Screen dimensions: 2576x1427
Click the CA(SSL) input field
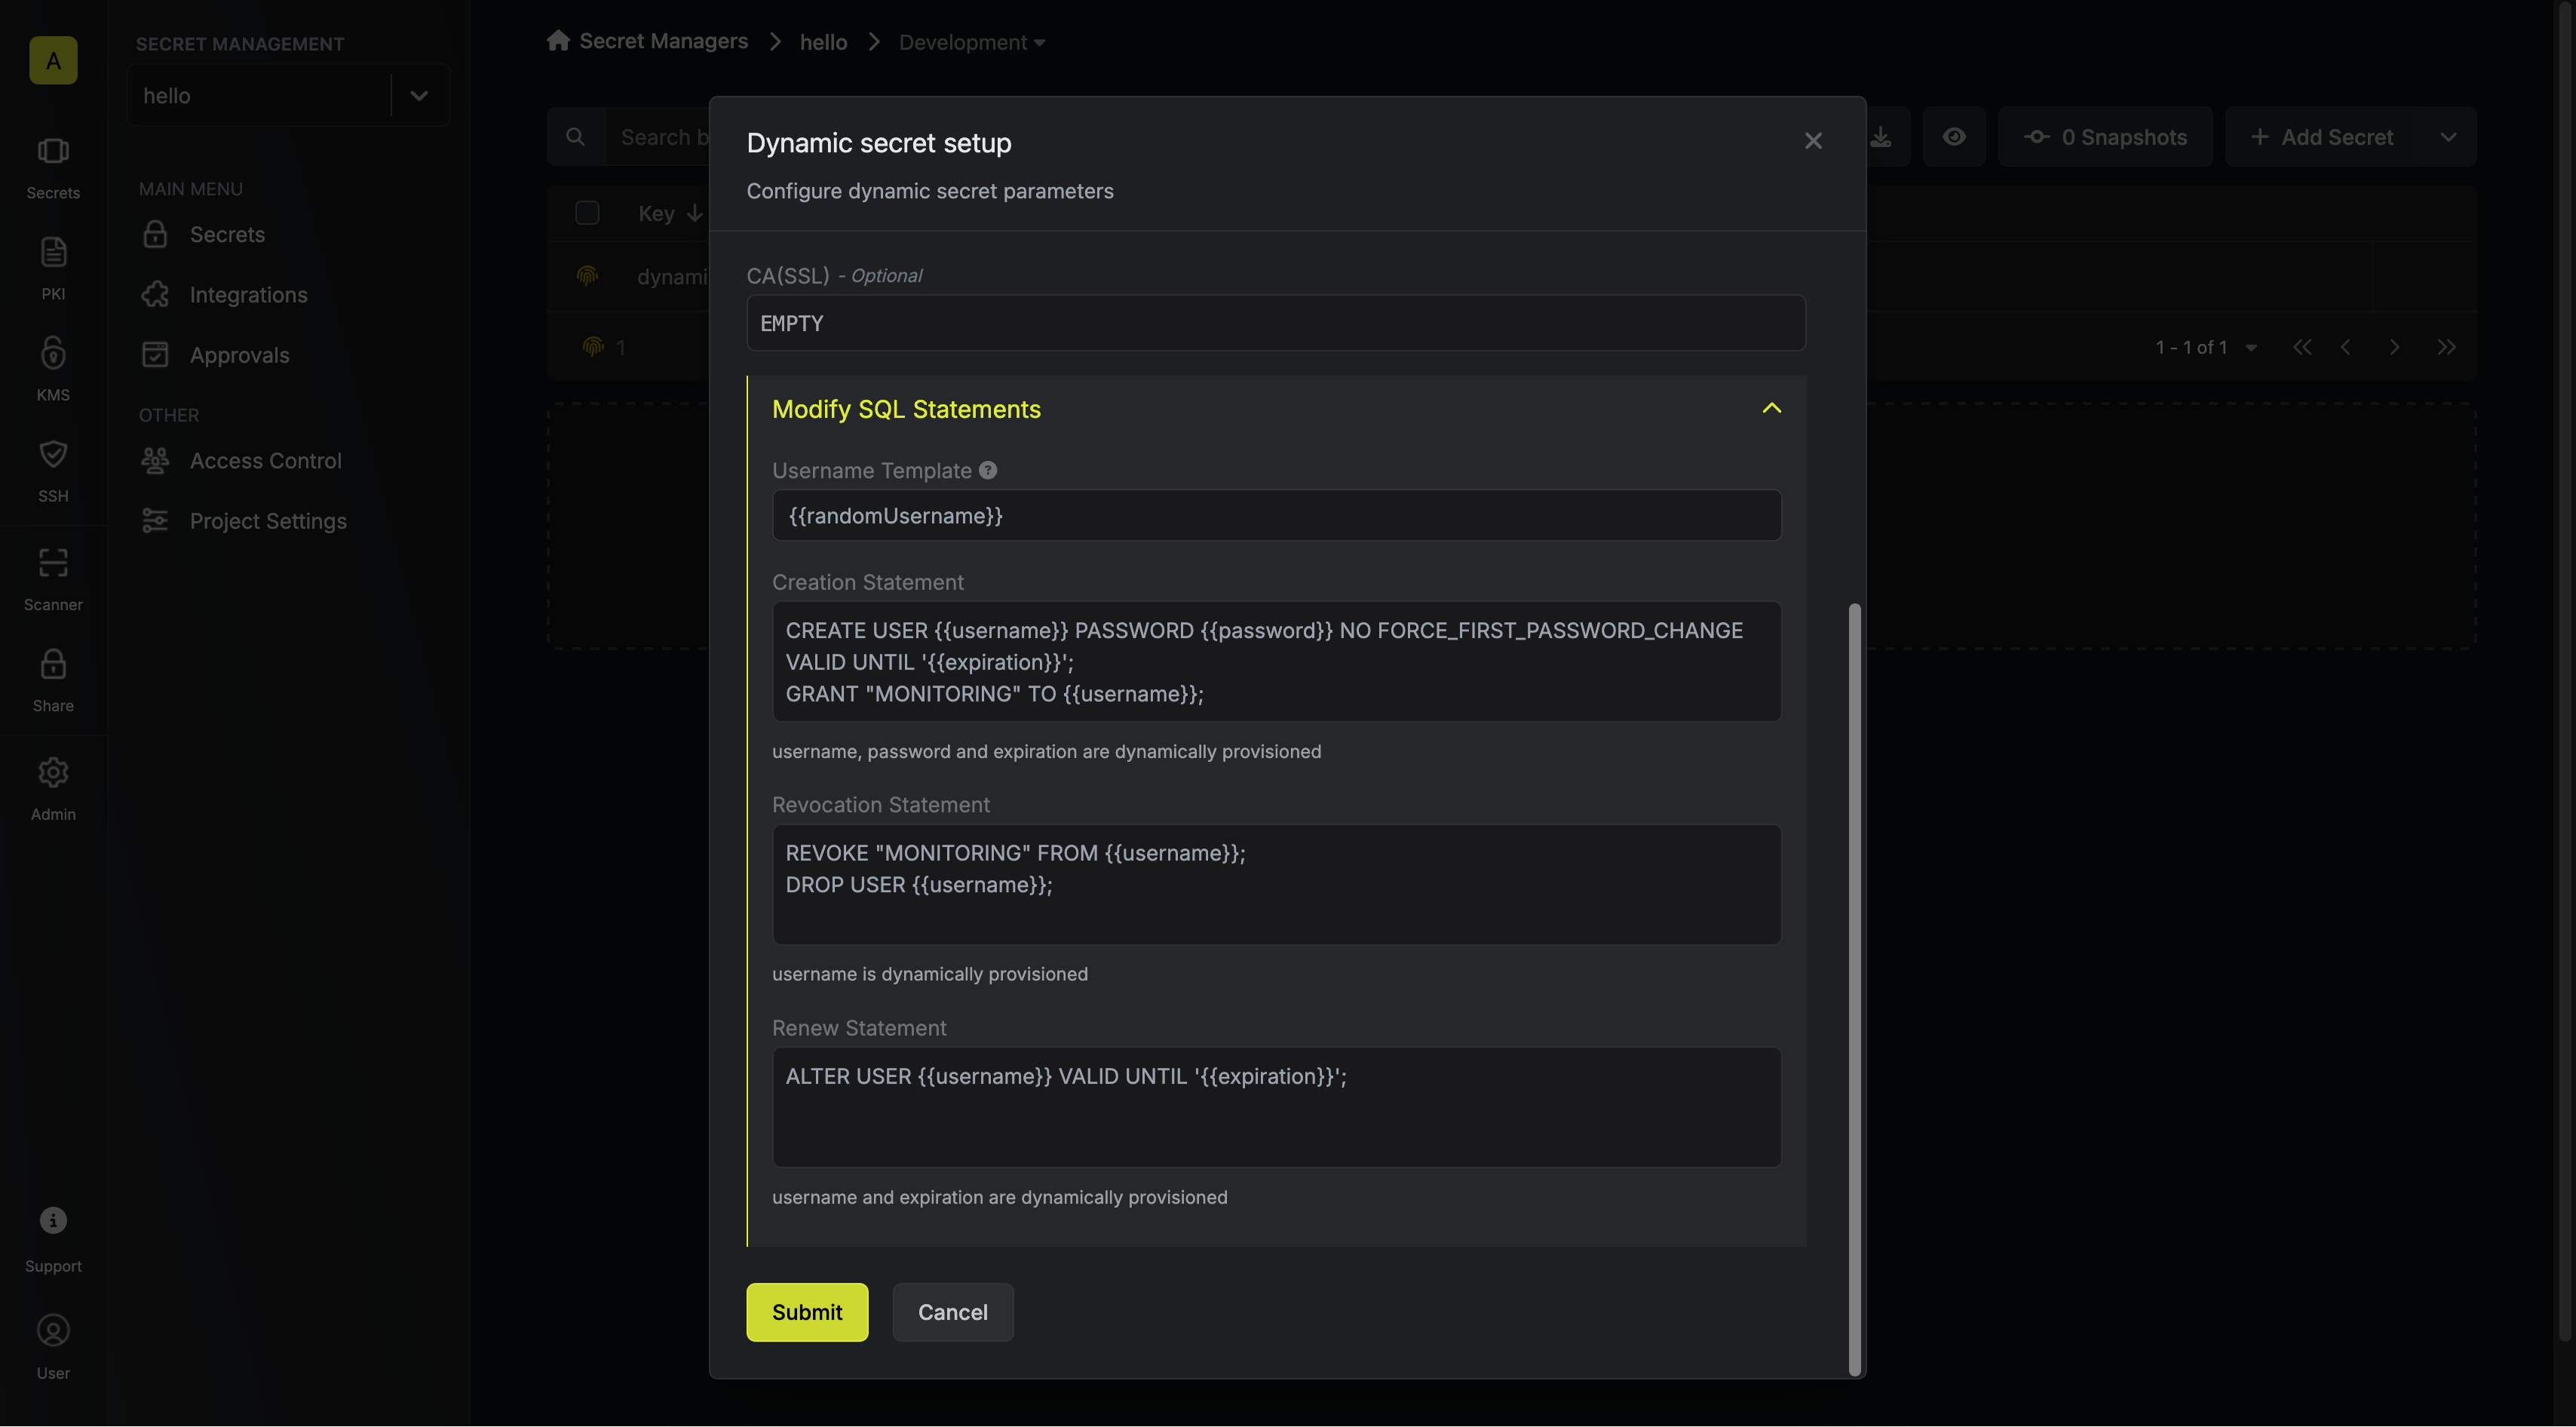click(x=1275, y=323)
